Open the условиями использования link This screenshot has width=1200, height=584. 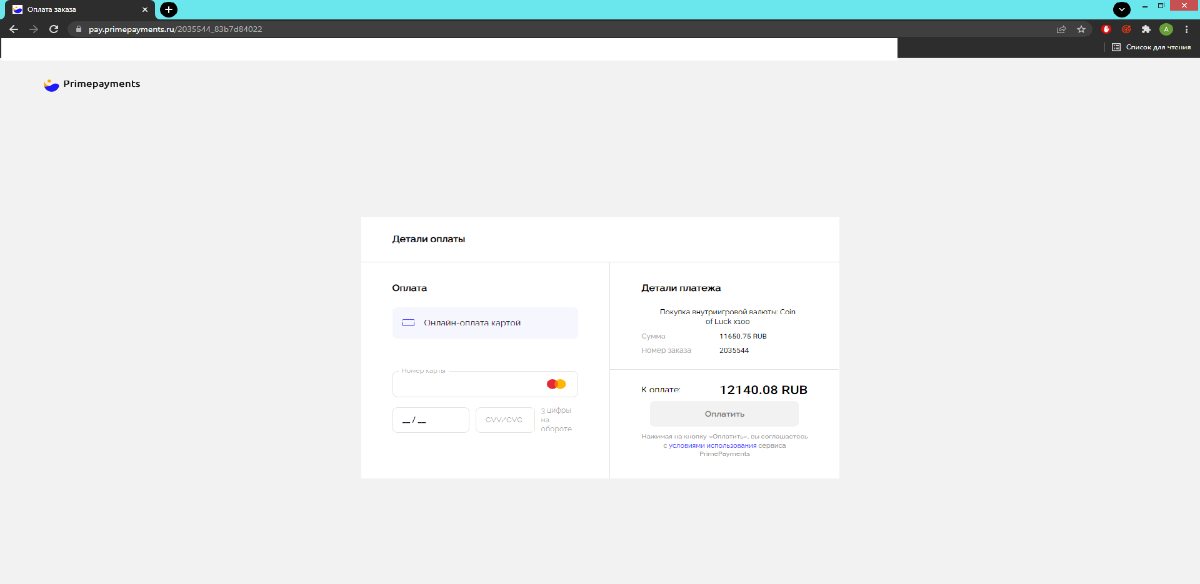pyautogui.click(x=726, y=445)
